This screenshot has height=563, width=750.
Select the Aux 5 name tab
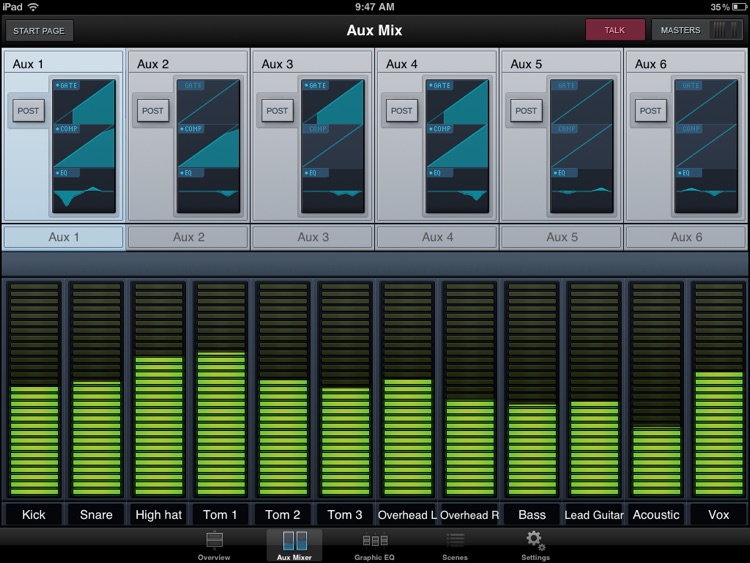562,237
